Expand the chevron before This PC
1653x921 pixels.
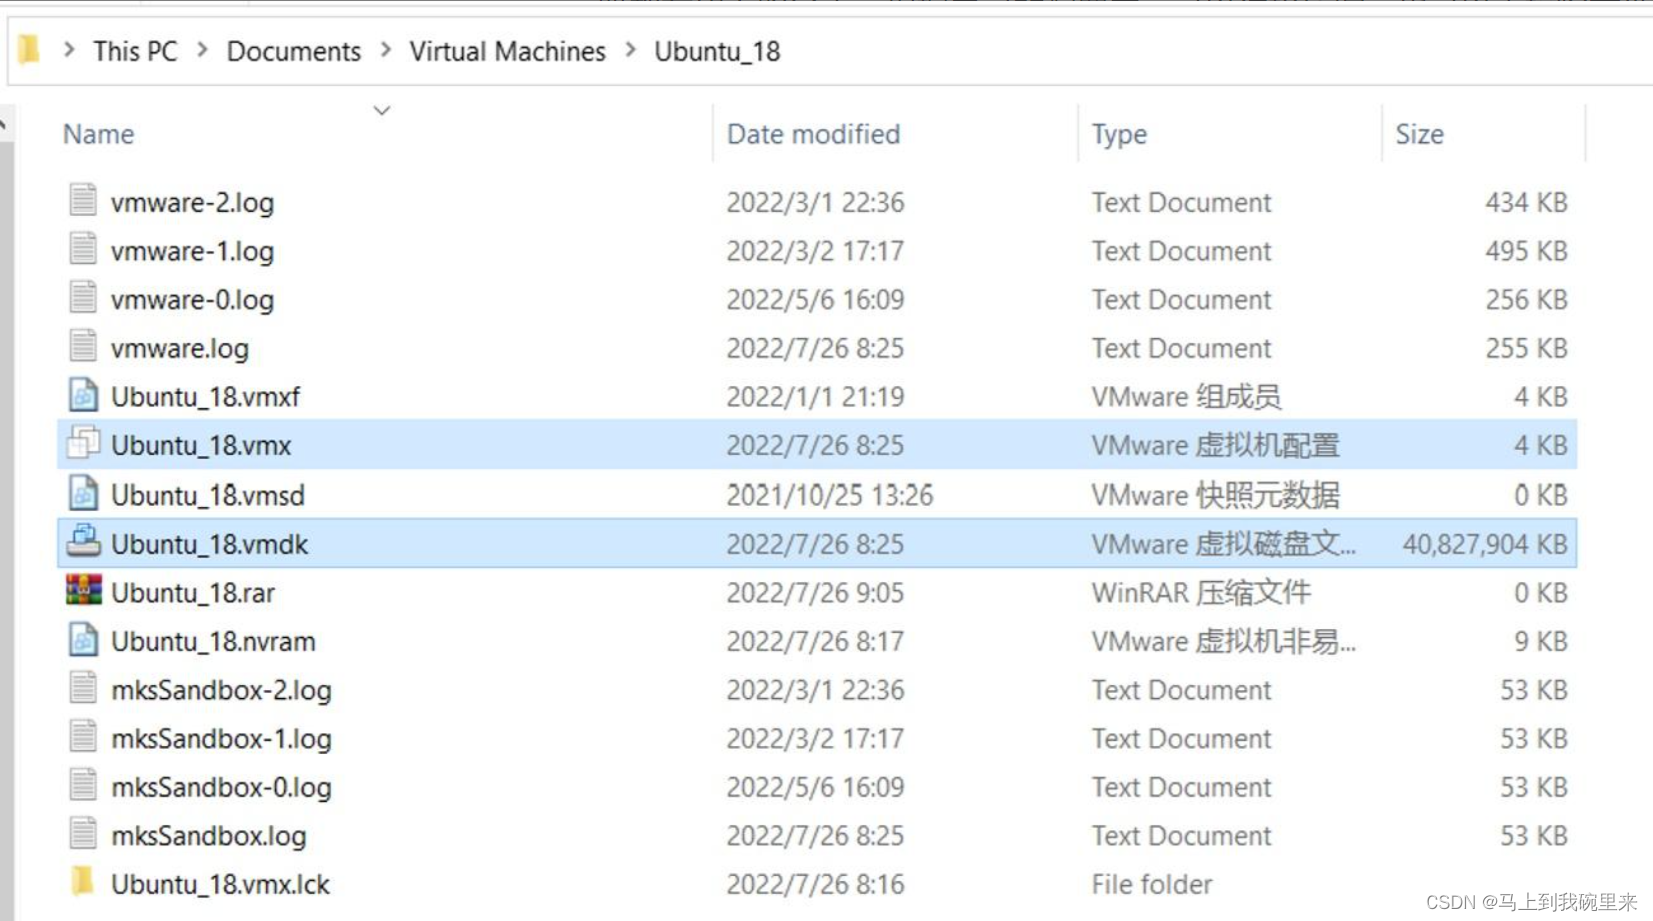(x=69, y=49)
